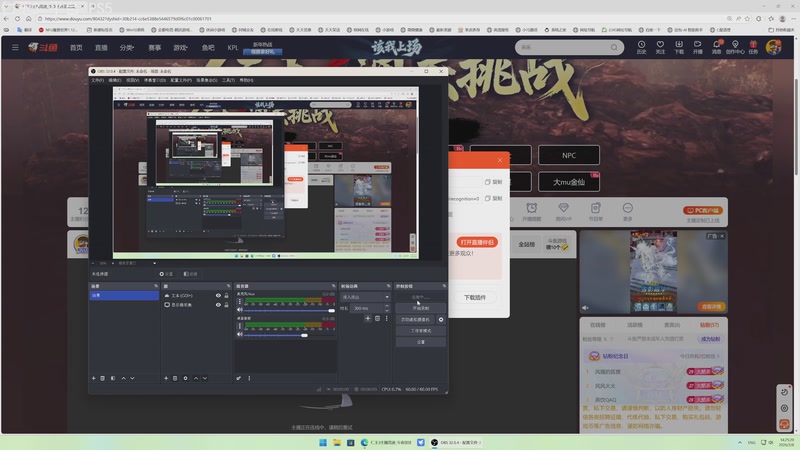Open desktop audio channel three-dot menu
The height and width of the screenshot is (450, 800).
point(240,326)
